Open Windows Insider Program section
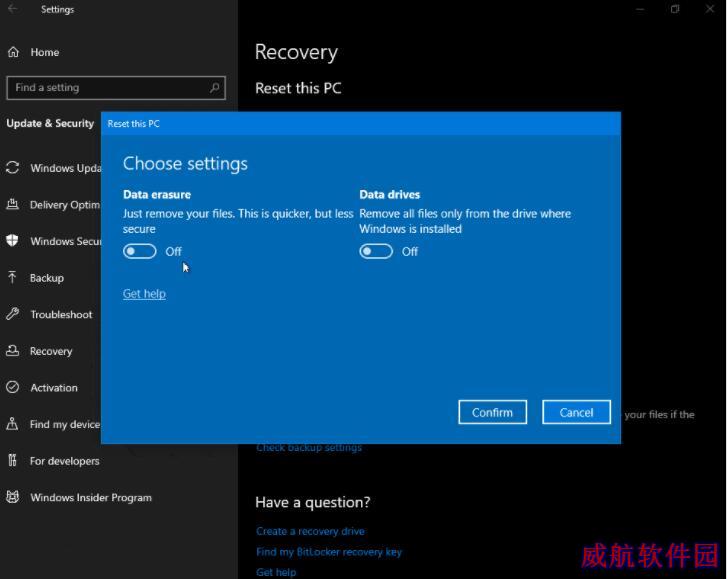Image resolution: width=727 pixels, height=579 pixels. pyautogui.click(x=90, y=497)
